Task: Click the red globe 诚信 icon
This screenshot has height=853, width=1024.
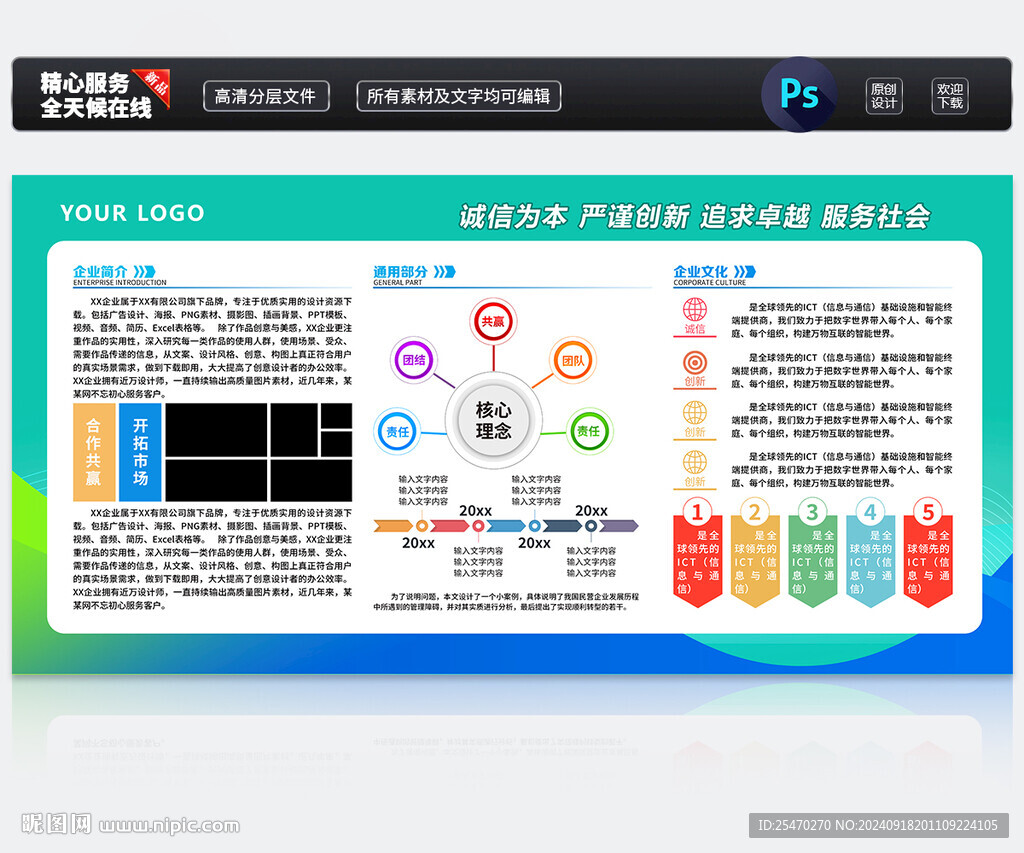Action: [695, 316]
